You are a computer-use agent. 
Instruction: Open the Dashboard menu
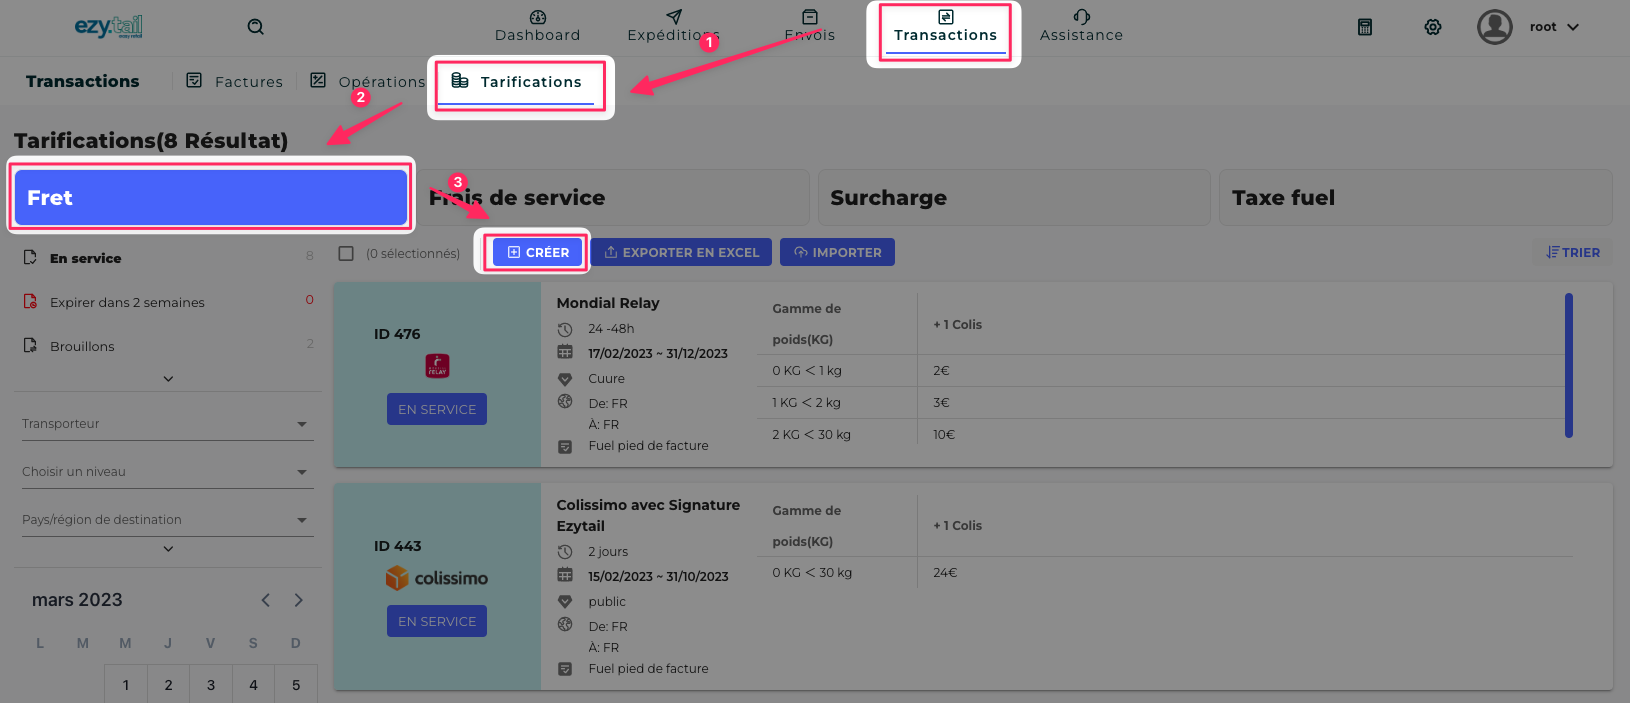pos(538,27)
